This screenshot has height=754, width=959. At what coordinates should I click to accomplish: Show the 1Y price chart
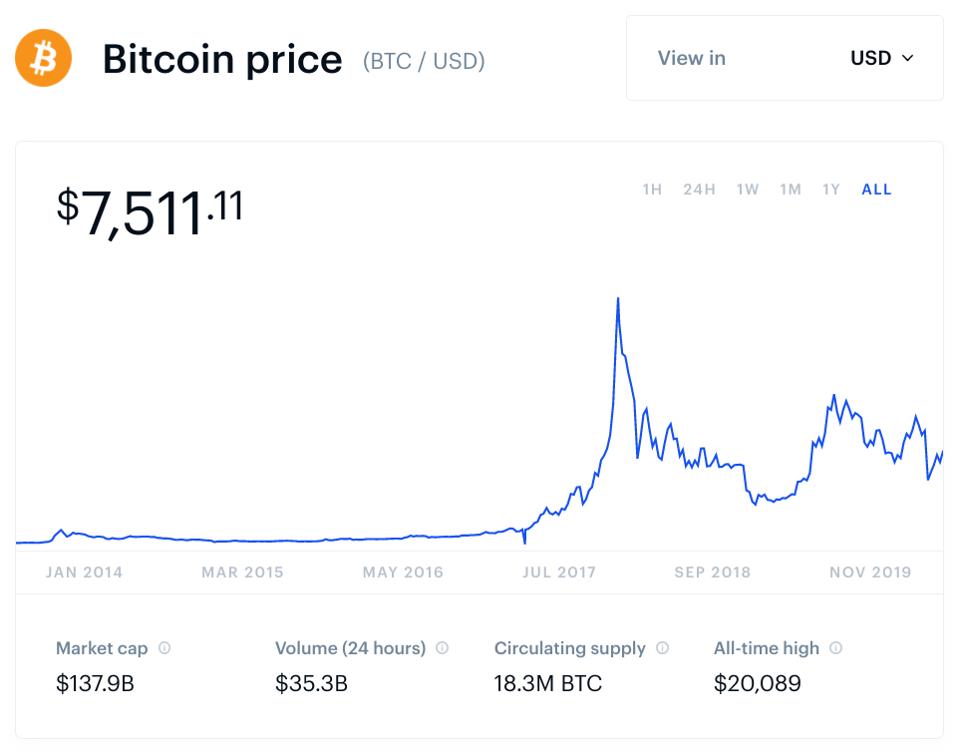point(830,189)
